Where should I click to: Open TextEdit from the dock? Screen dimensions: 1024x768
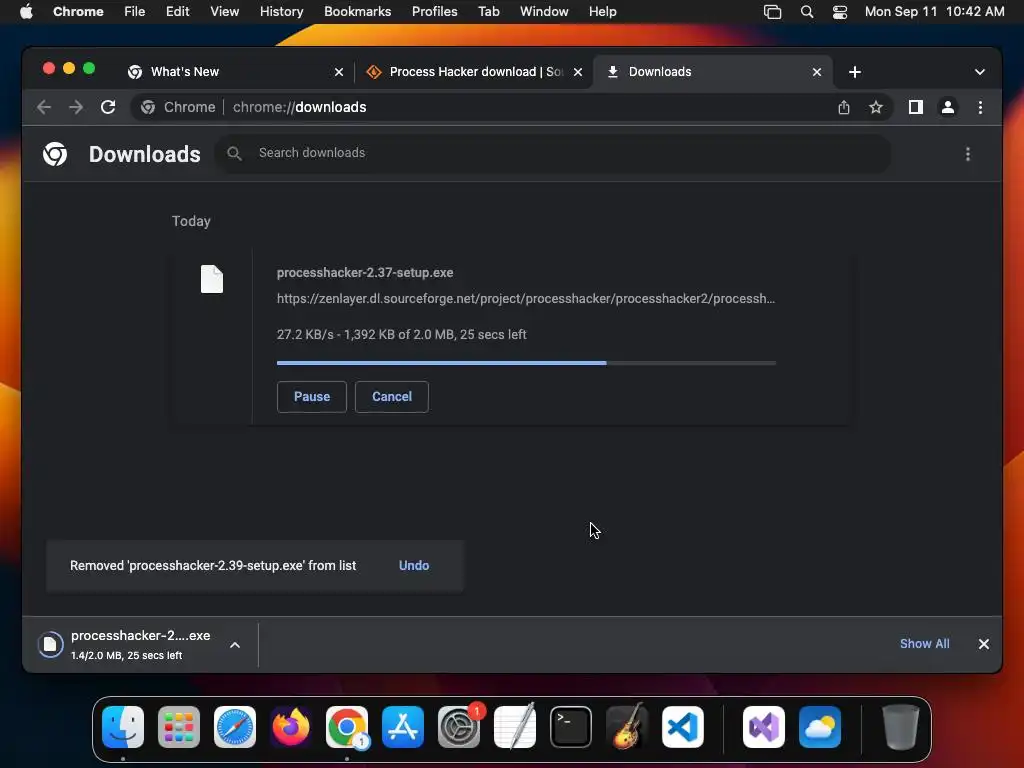515,727
